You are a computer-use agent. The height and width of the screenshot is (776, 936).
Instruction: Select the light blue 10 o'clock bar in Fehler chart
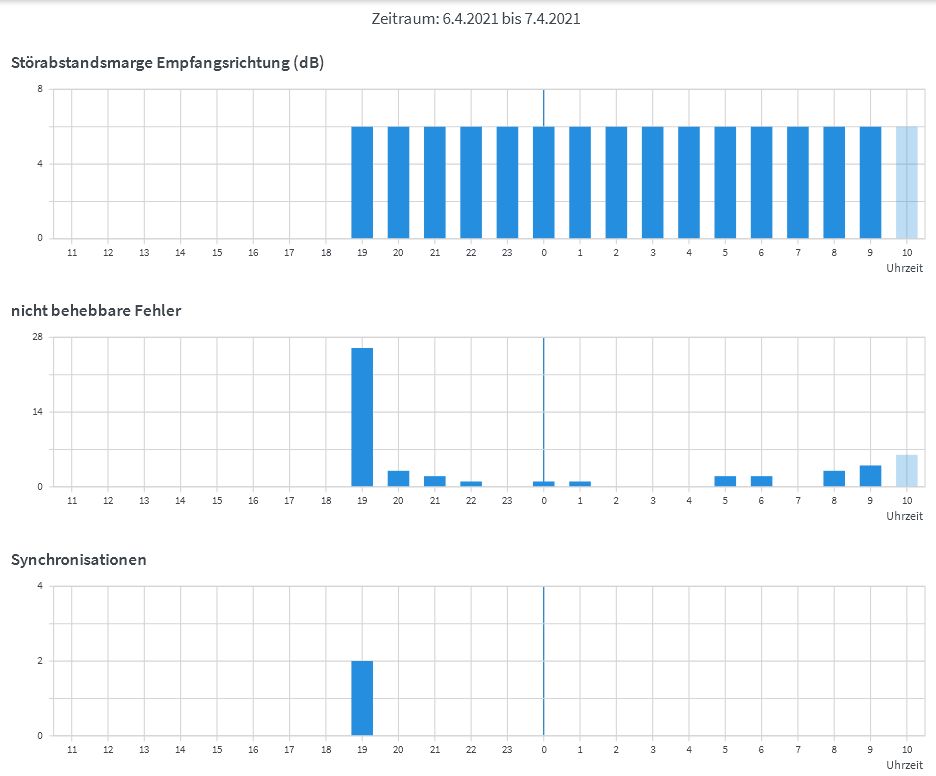click(x=906, y=471)
